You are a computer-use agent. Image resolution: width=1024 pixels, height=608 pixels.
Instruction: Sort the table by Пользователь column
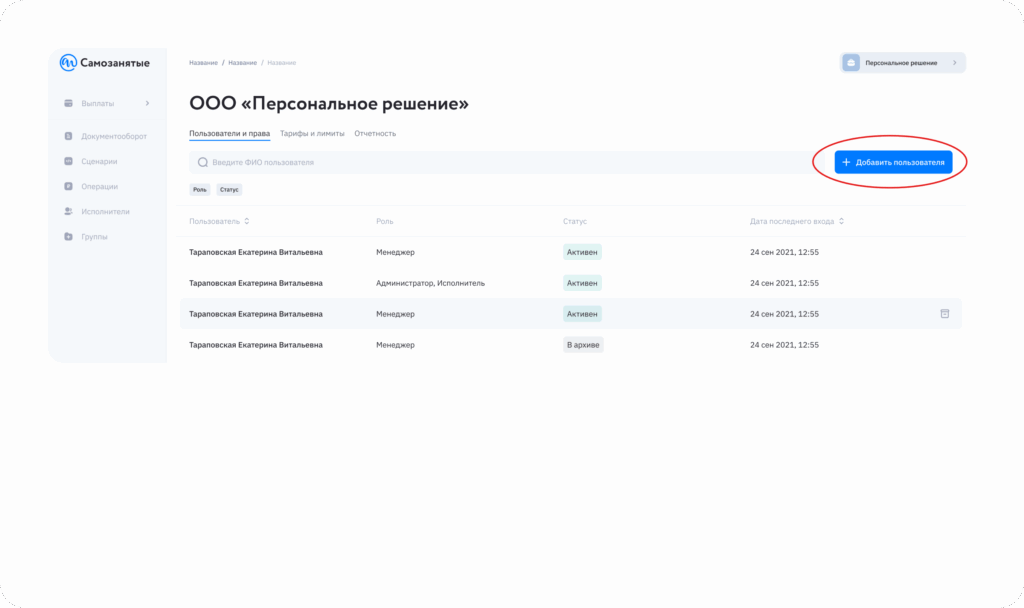(x=219, y=221)
